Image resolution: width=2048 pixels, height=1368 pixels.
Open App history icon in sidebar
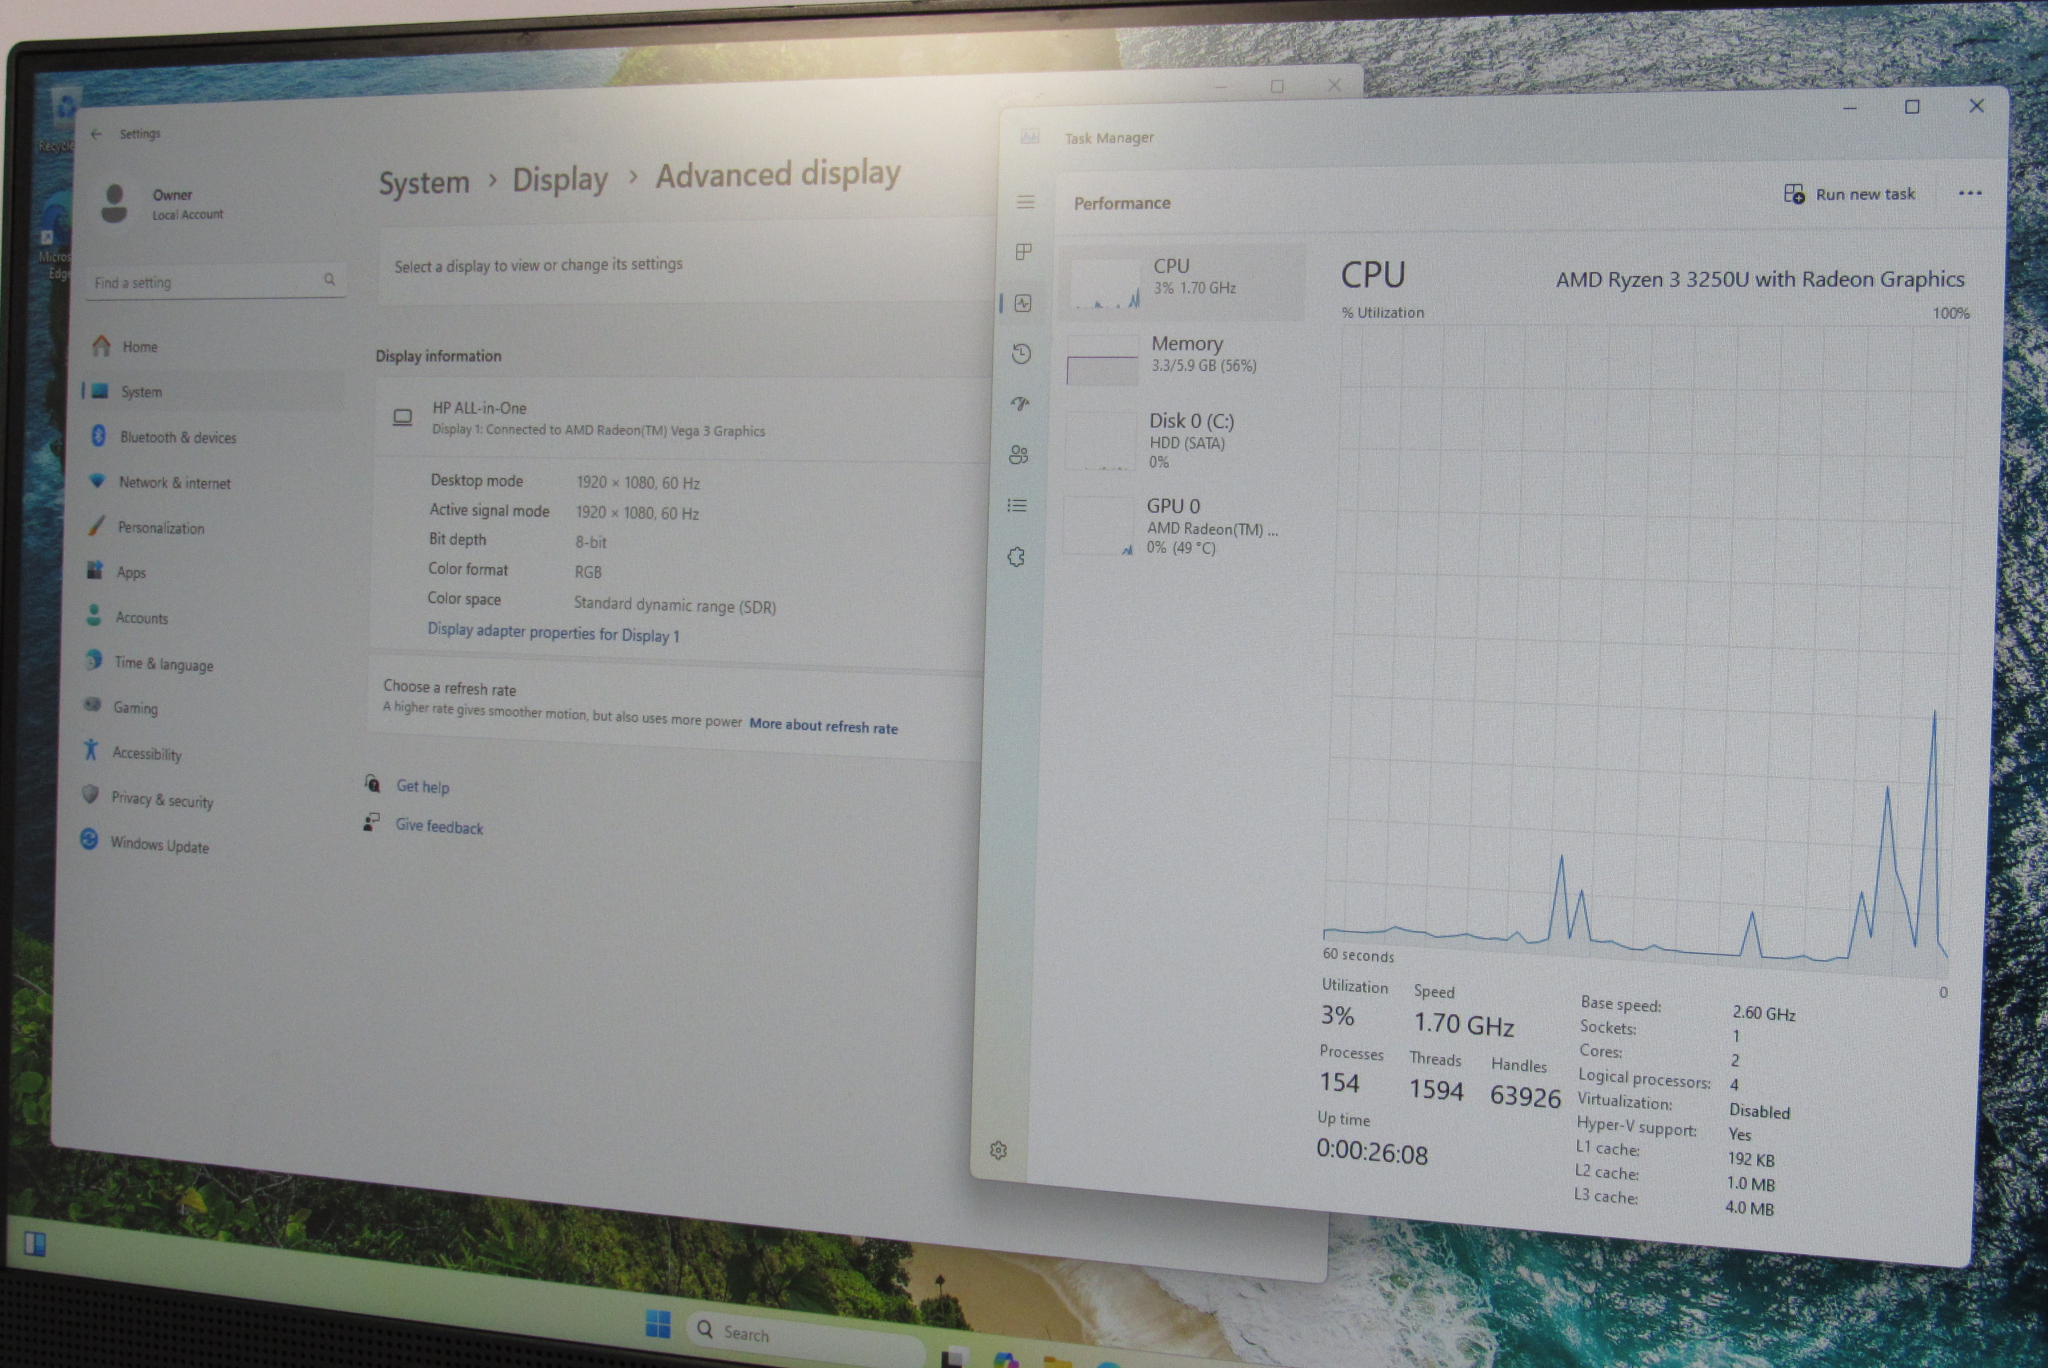point(1021,353)
